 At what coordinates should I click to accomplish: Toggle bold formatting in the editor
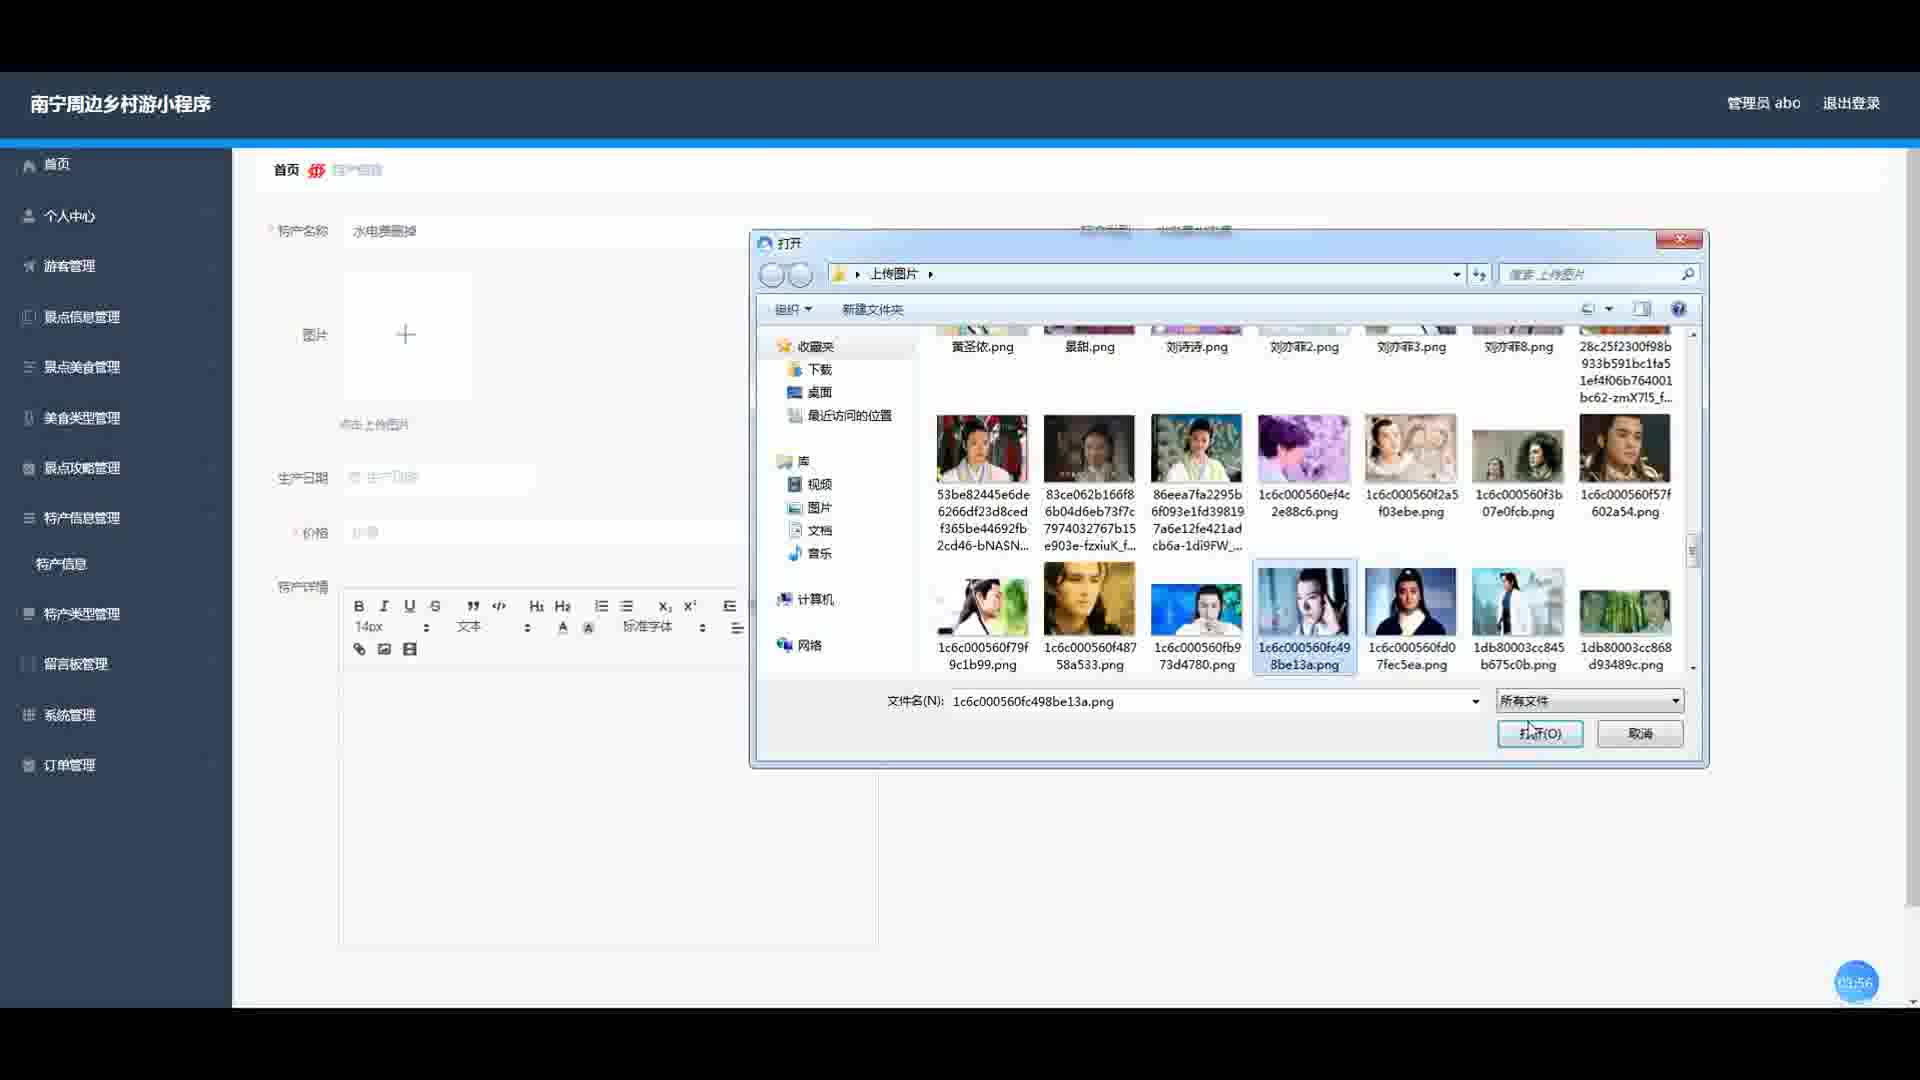coord(359,606)
